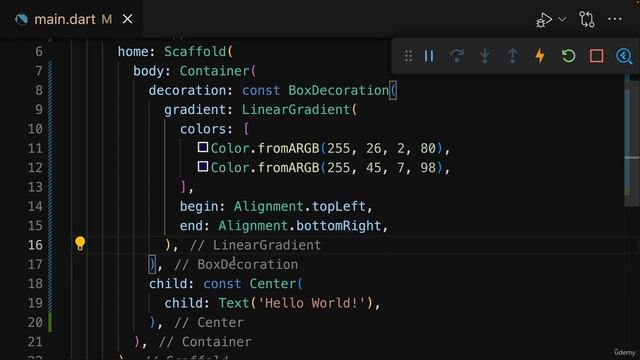Image resolution: width=640 pixels, height=360 pixels.
Task: Click BoxDecoration on line 8
Action: (x=338, y=90)
